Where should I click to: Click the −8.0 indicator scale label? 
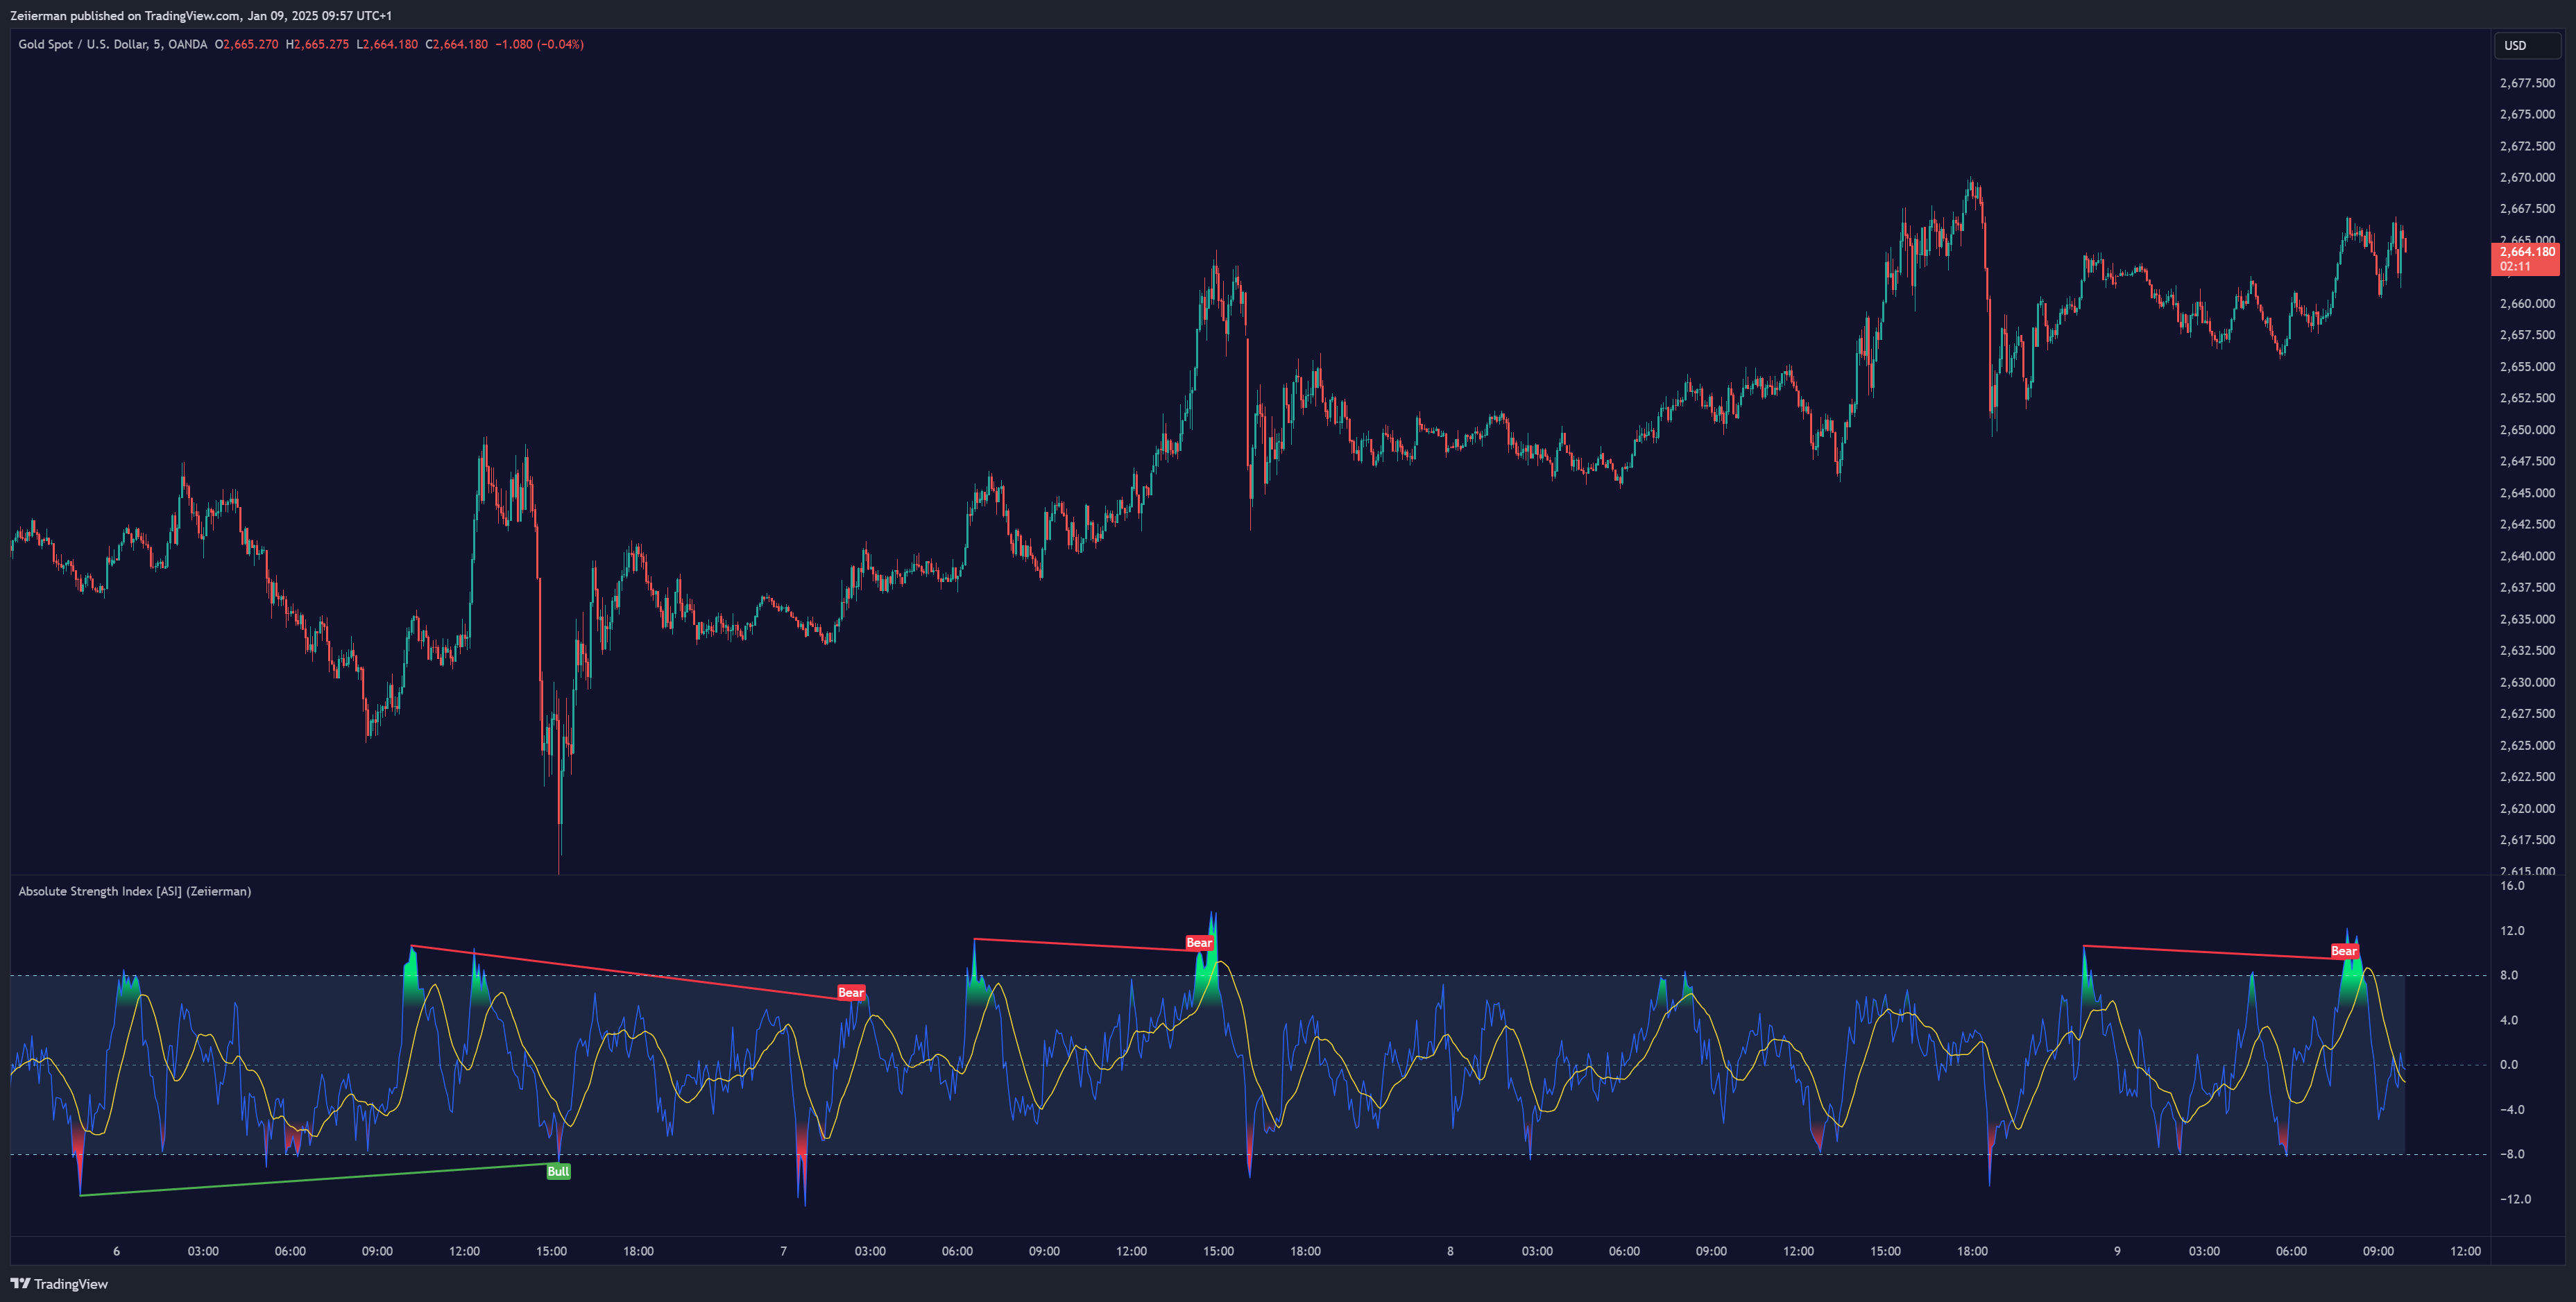tap(2512, 1154)
